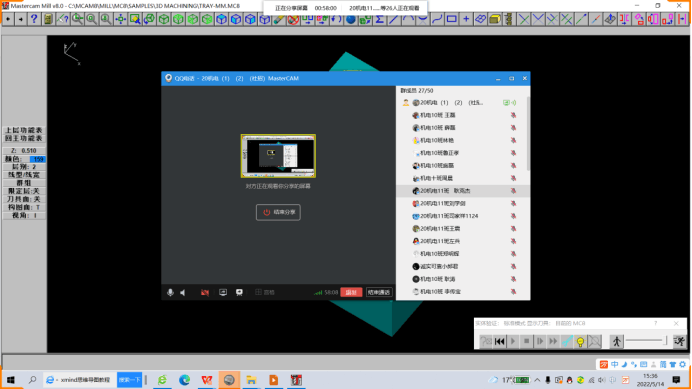Click the blue question mark help icon

[x=34, y=19]
